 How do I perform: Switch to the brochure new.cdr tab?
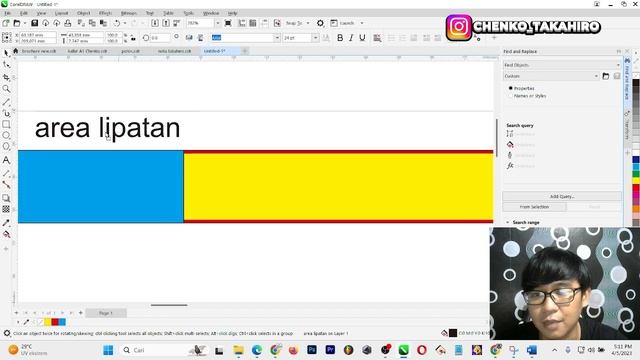point(39,51)
